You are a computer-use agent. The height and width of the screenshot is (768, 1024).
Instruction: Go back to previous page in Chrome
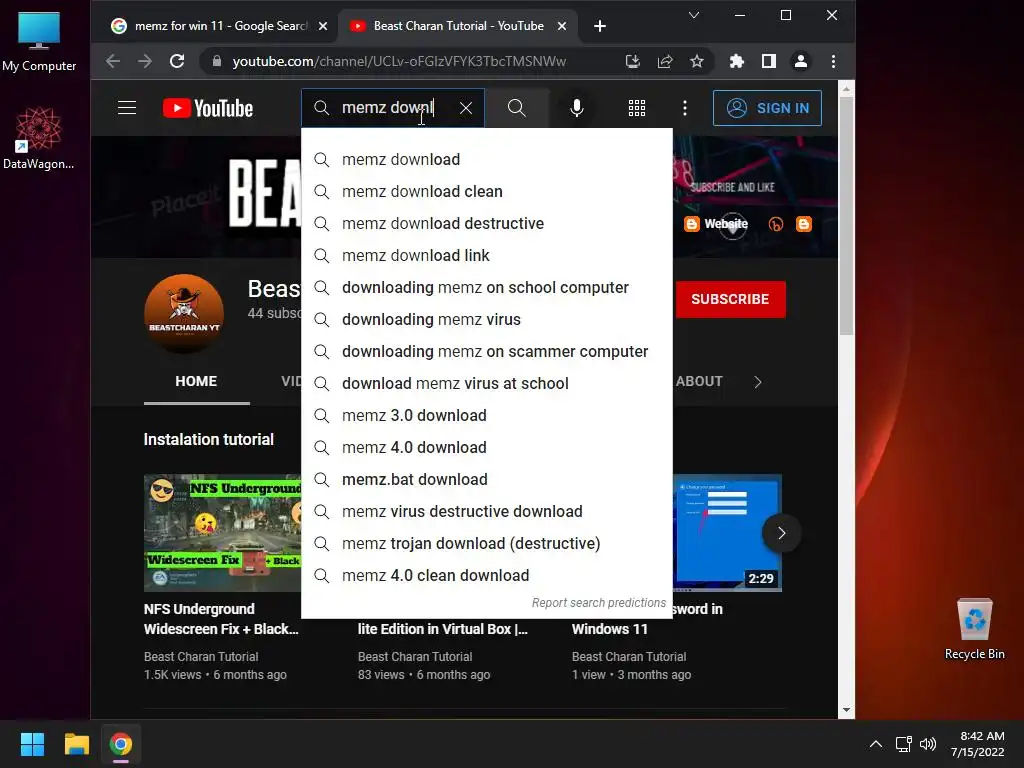(113, 61)
